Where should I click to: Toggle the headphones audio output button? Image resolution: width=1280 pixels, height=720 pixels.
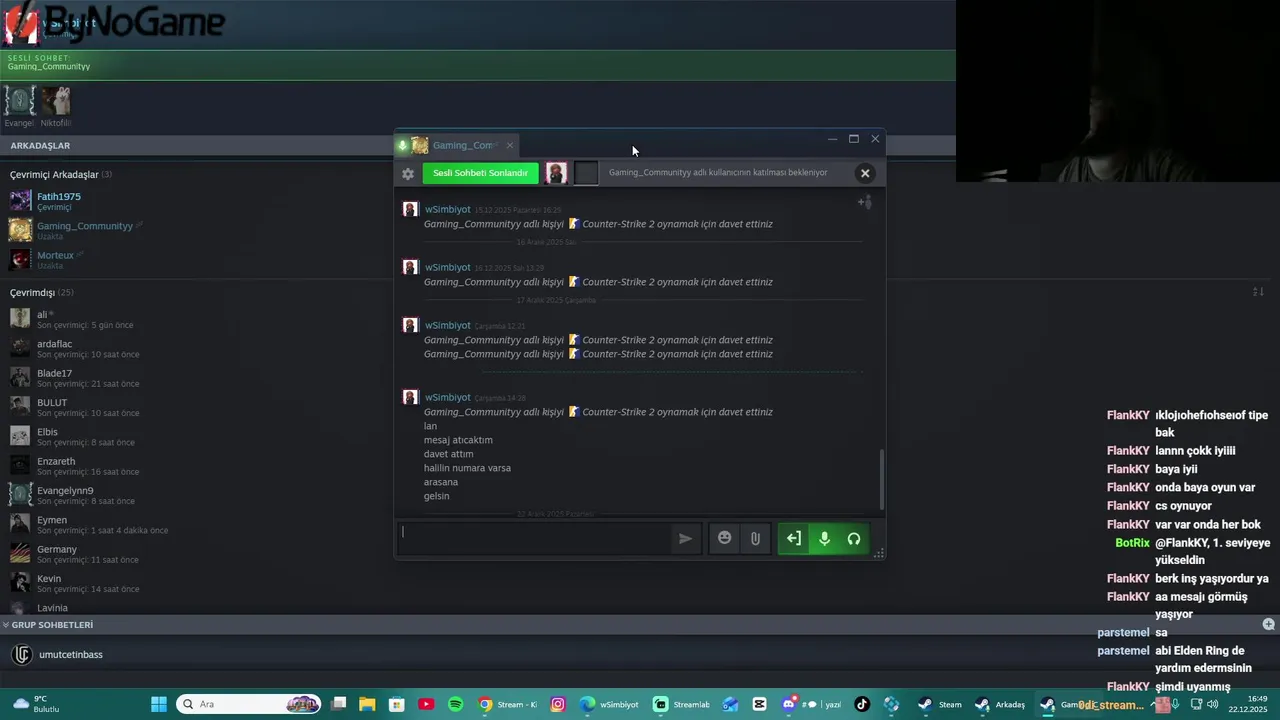pyautogui.click(x=854, y=538)
